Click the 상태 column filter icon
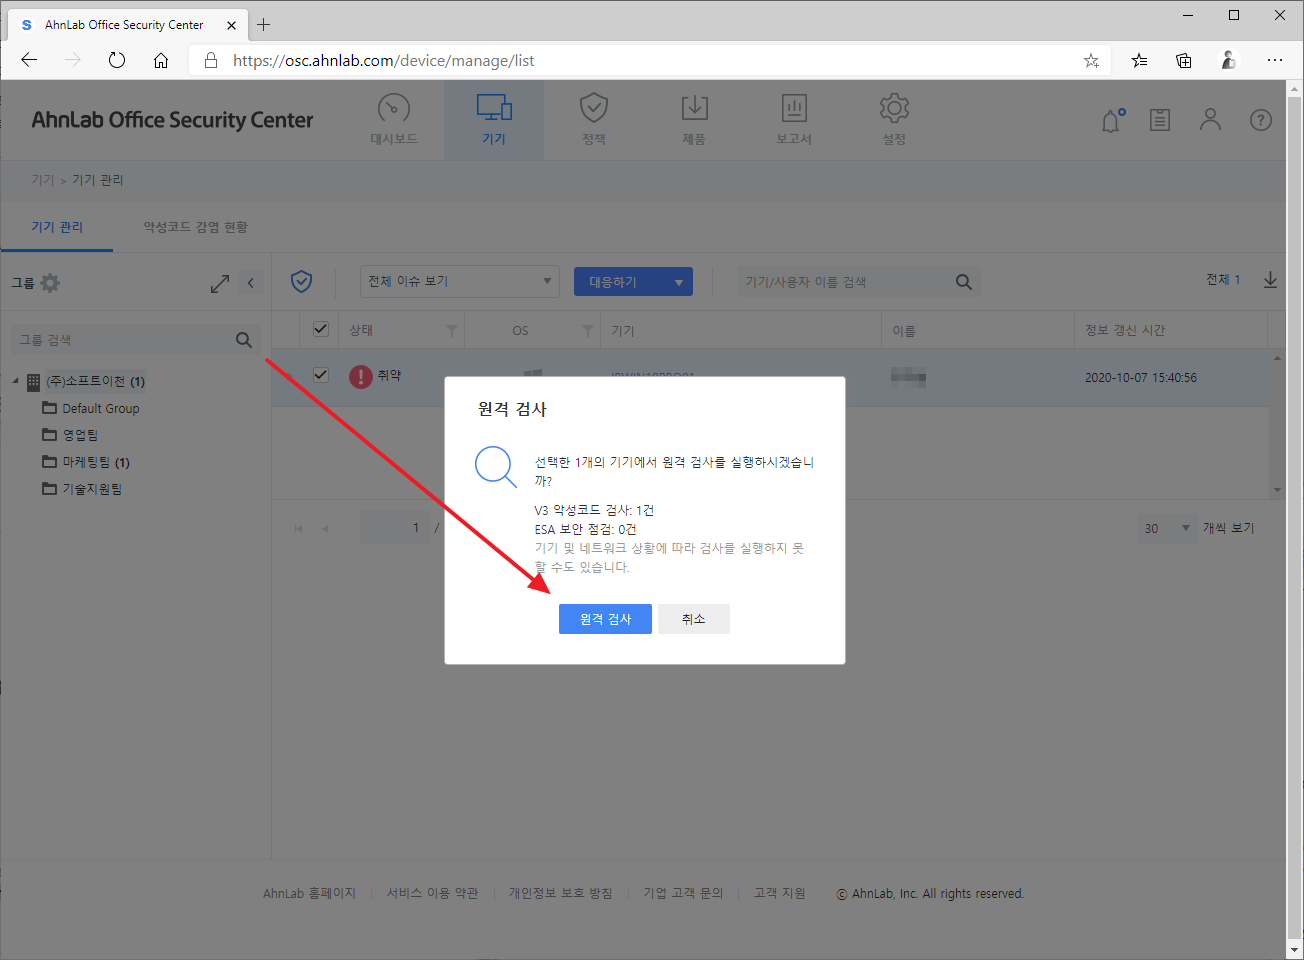 [452, 330]
